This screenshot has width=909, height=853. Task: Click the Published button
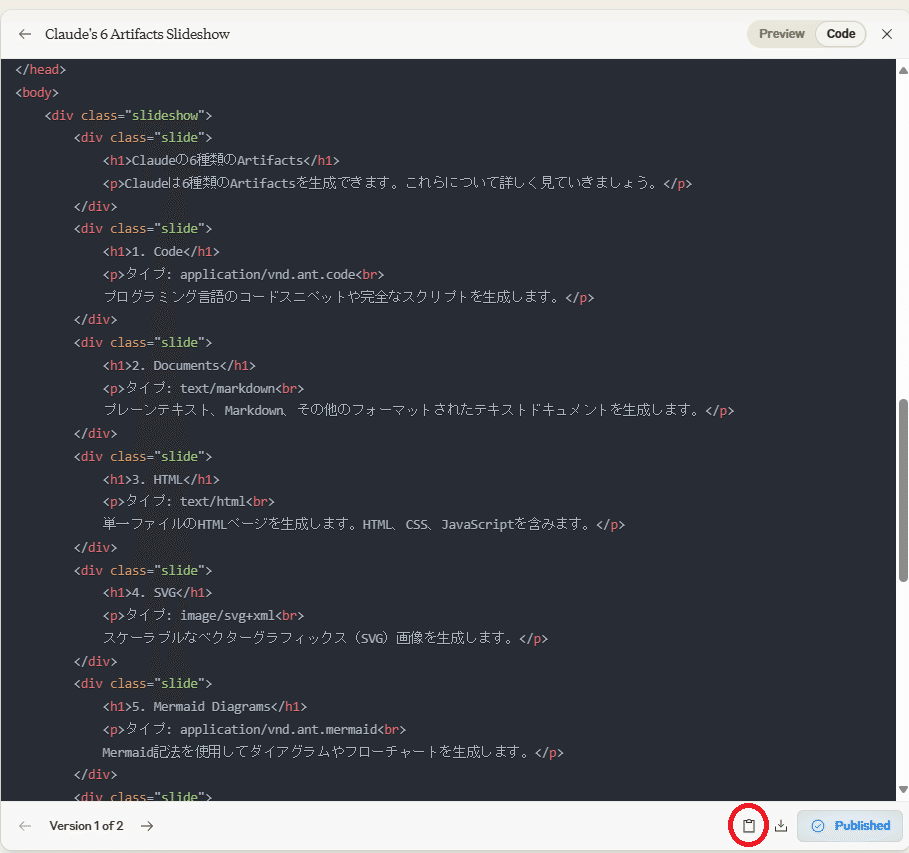850,826
